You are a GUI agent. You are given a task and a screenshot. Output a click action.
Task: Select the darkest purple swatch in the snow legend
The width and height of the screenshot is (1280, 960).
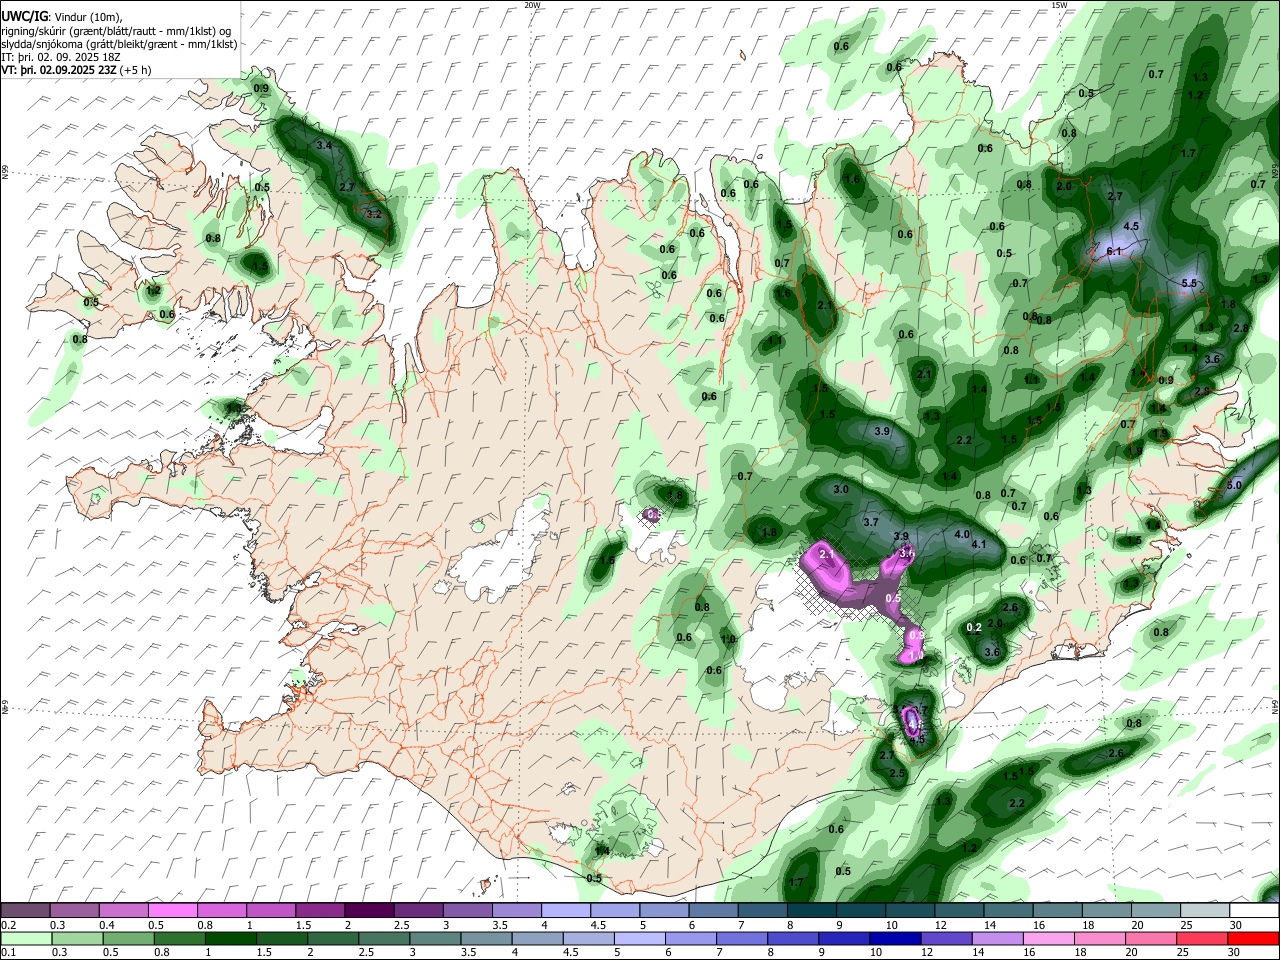tap(368, 910)
